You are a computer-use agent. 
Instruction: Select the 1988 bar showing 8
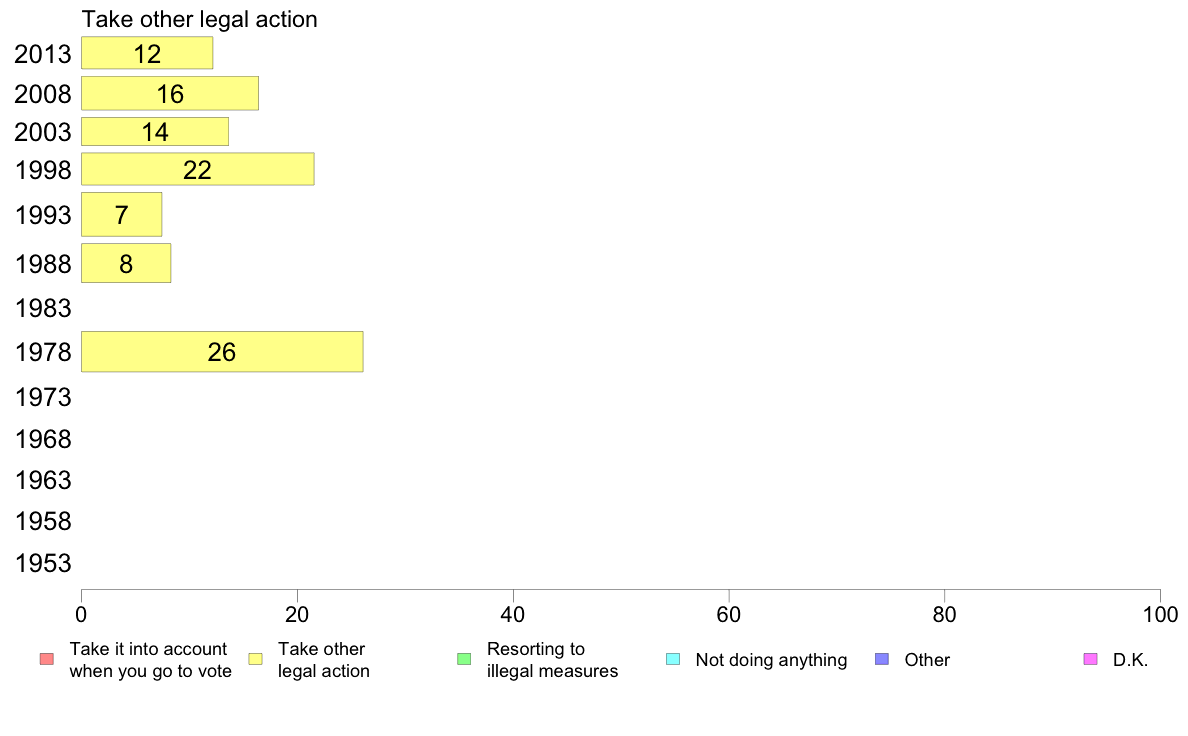(126, 263)
